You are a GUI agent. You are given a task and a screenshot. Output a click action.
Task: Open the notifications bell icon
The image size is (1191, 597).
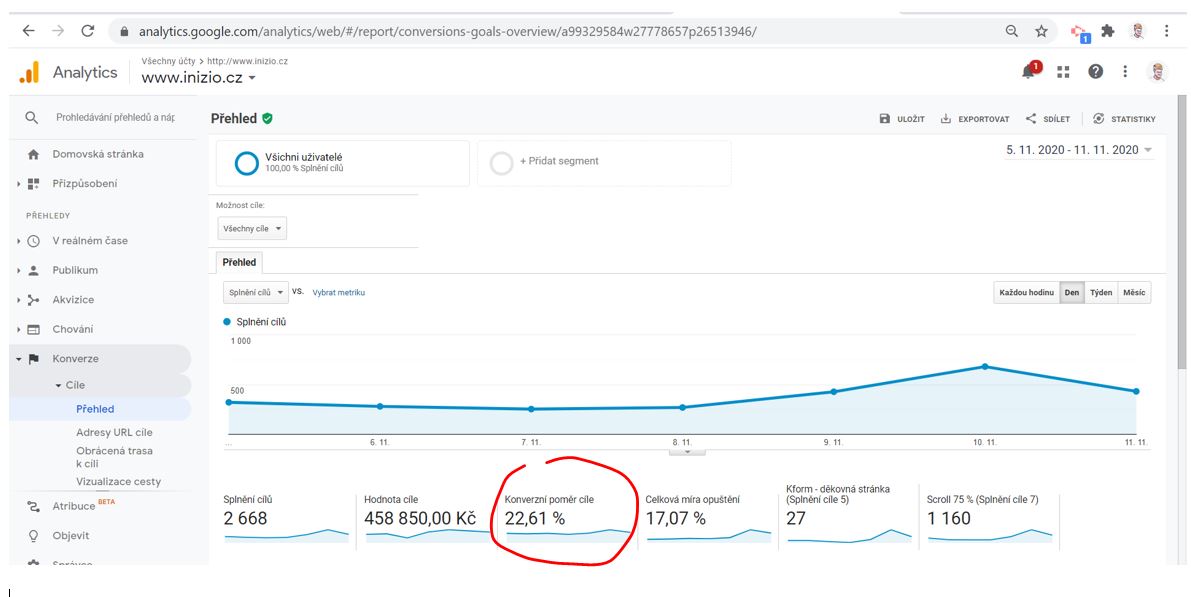pyautogui.click(x=1029, y=70)
